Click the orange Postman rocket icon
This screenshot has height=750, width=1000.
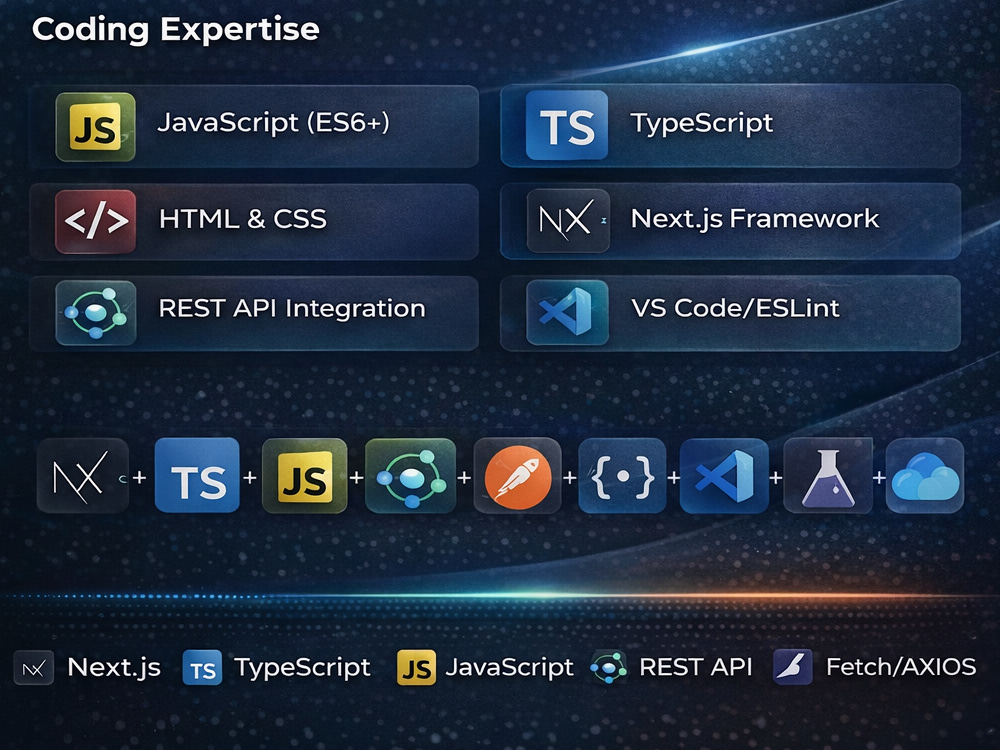(518, 476)
